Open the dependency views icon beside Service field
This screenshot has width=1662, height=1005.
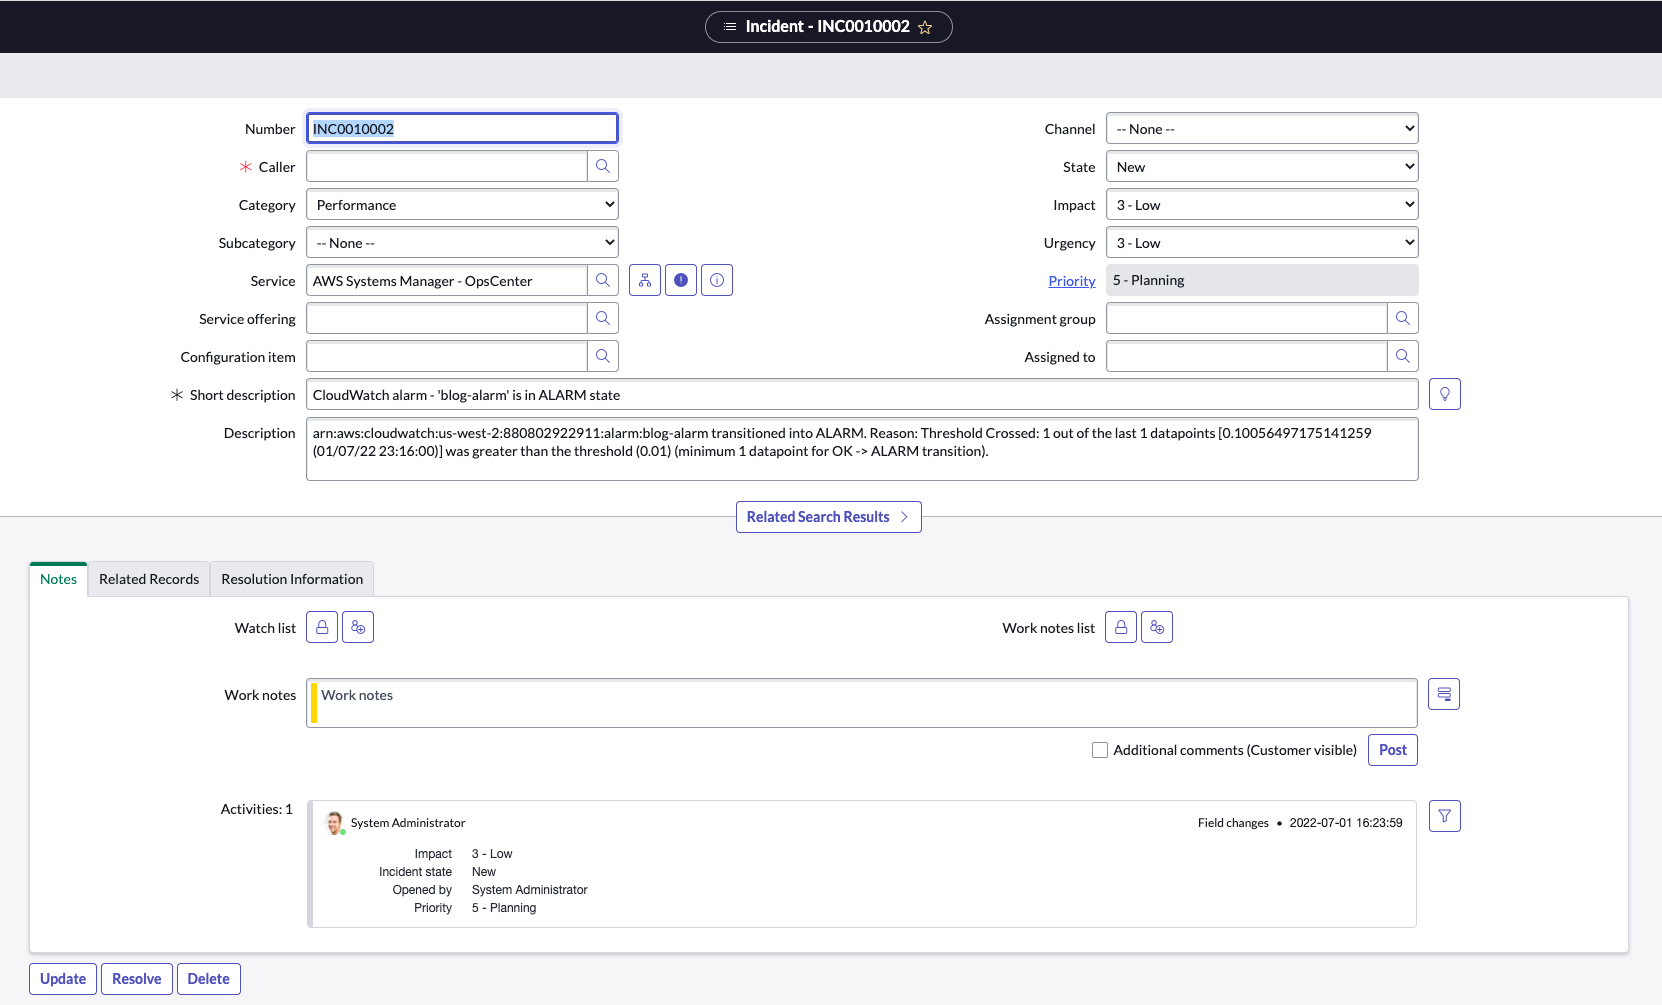click(x=645, y=280)
